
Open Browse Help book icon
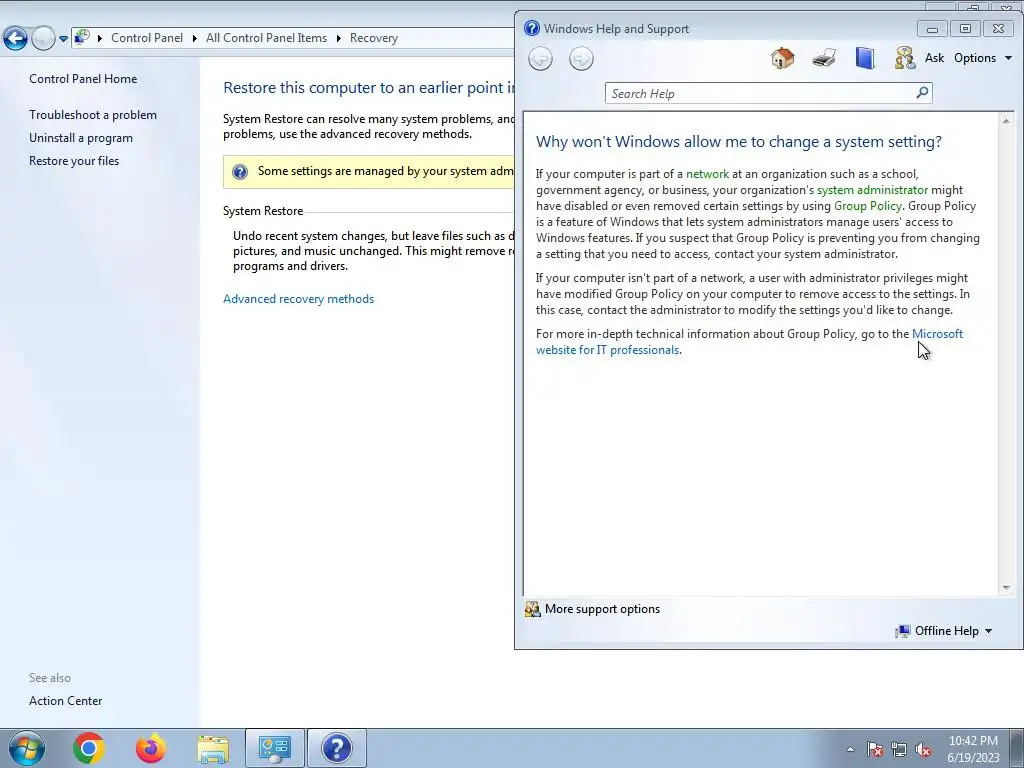865,58
